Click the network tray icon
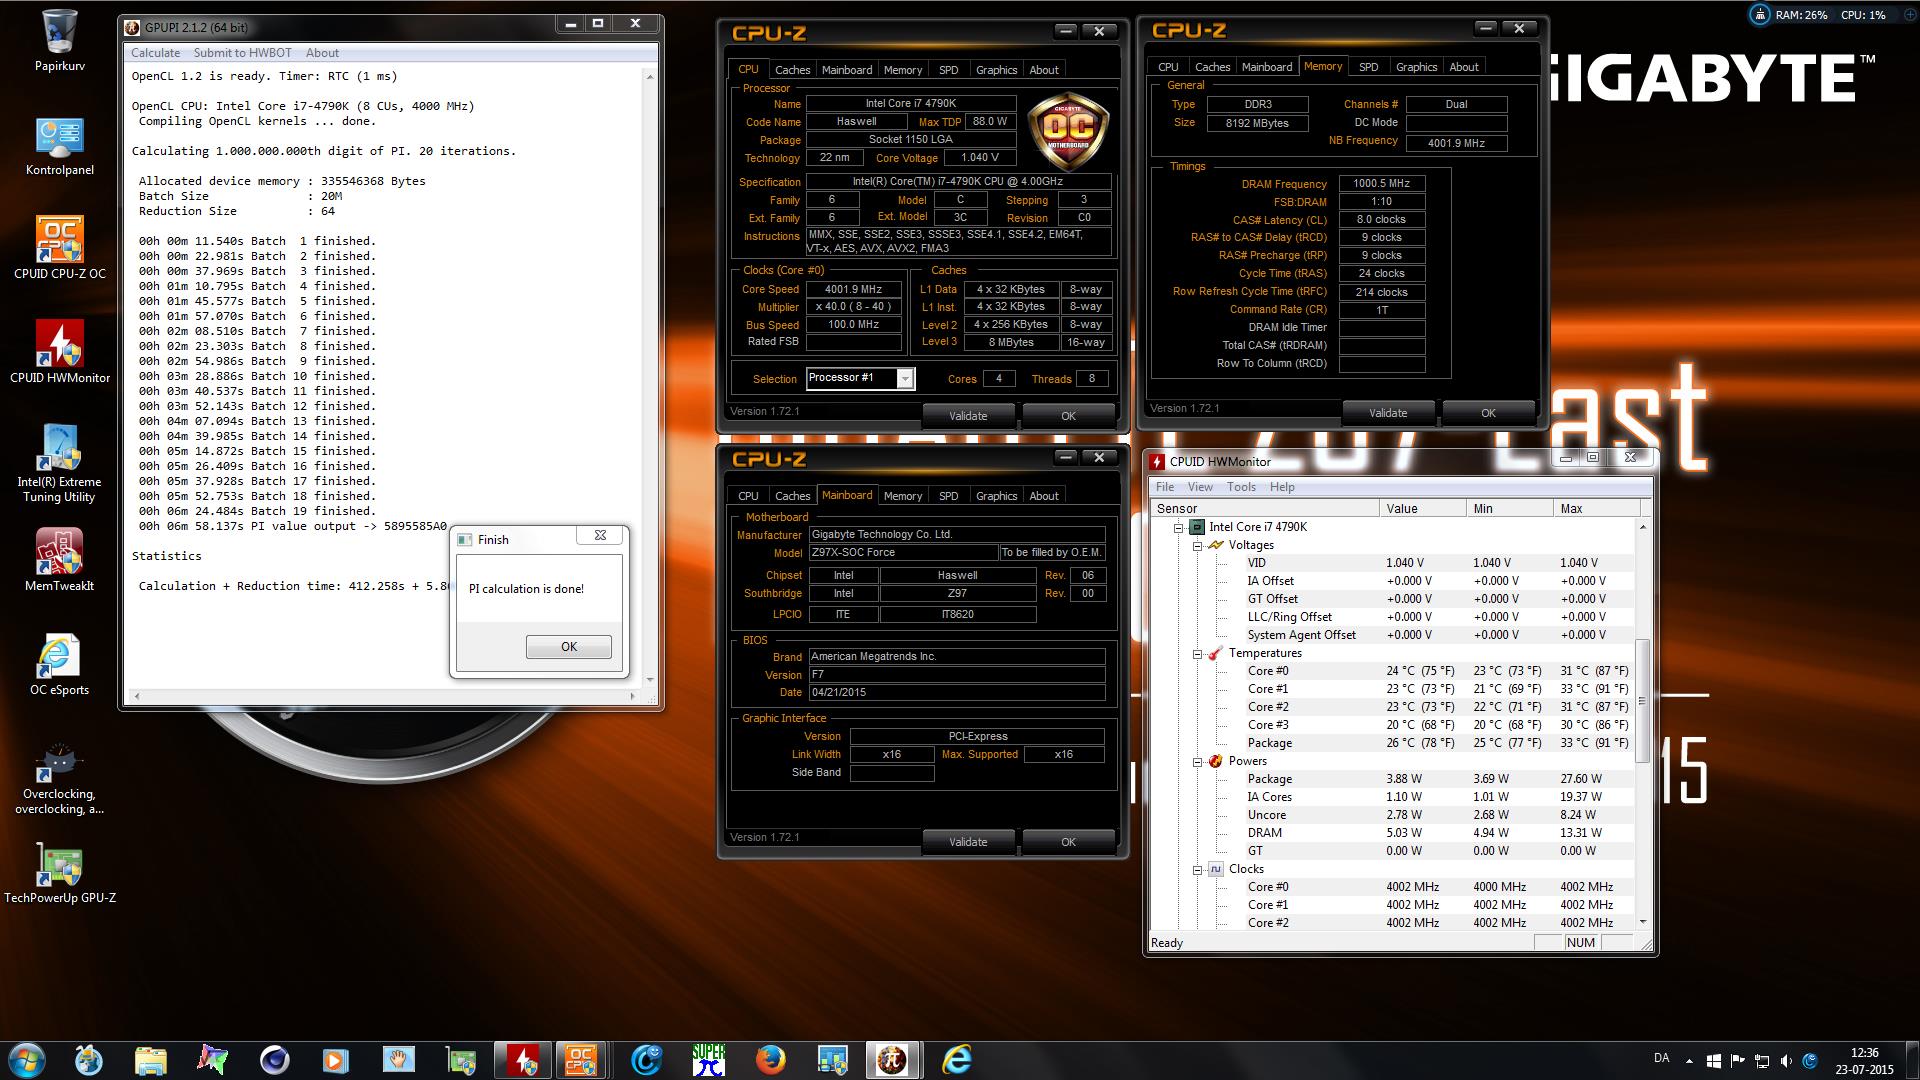The width and height of the screenshot is (1920, 1080). point(1762,1060)
